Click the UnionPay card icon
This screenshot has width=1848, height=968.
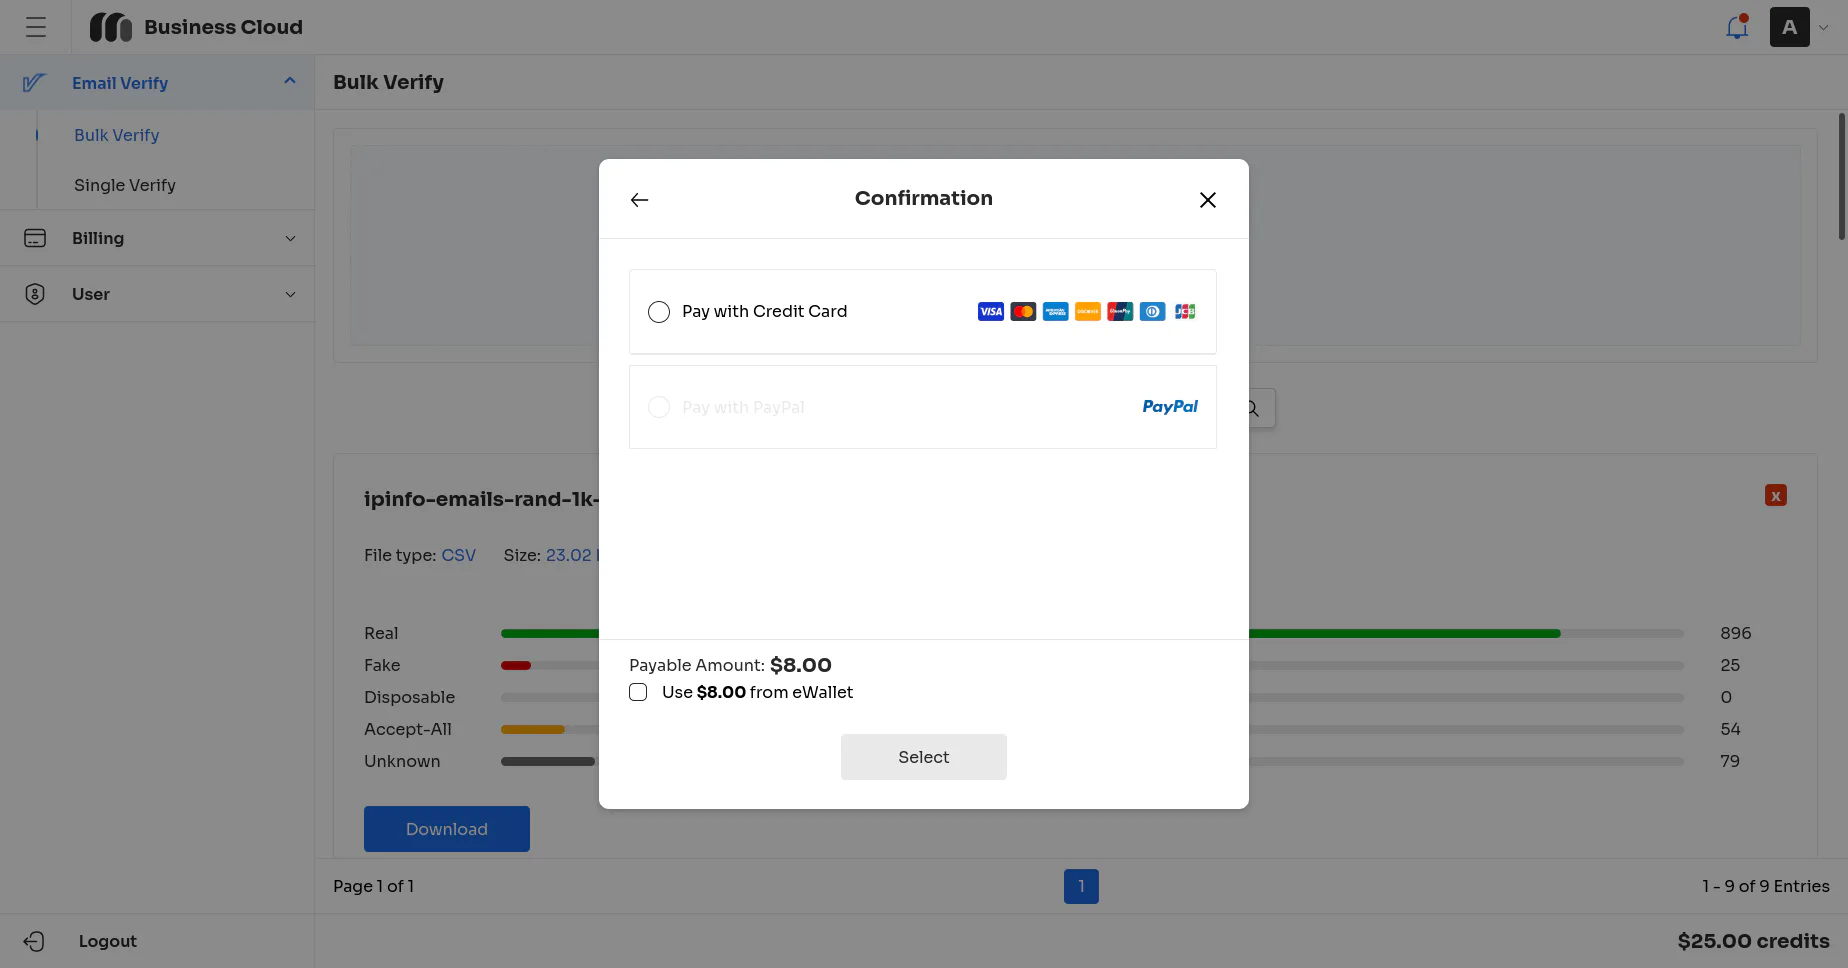point(1120,312)
